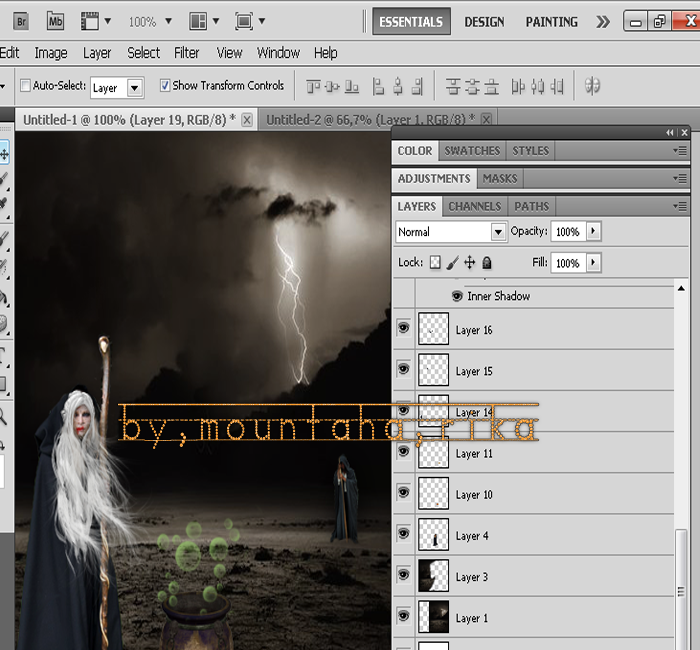Switch to the Paths tab

[x=531, y=206]
